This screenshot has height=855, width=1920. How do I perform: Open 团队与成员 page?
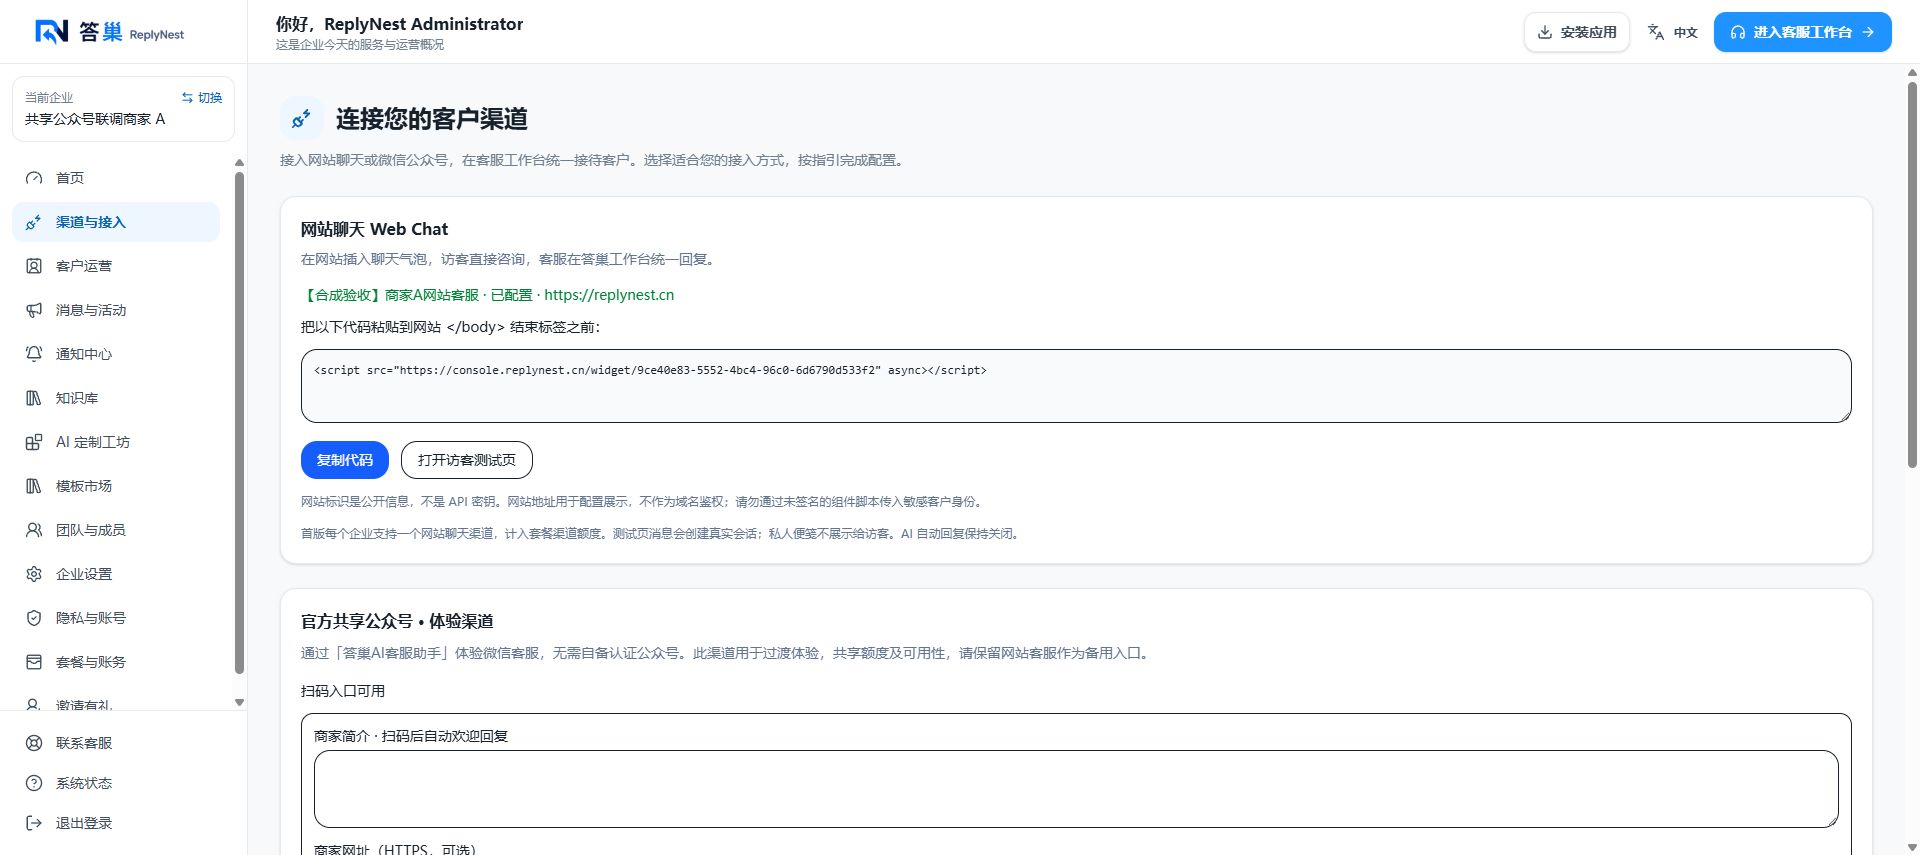click(116, 530)
